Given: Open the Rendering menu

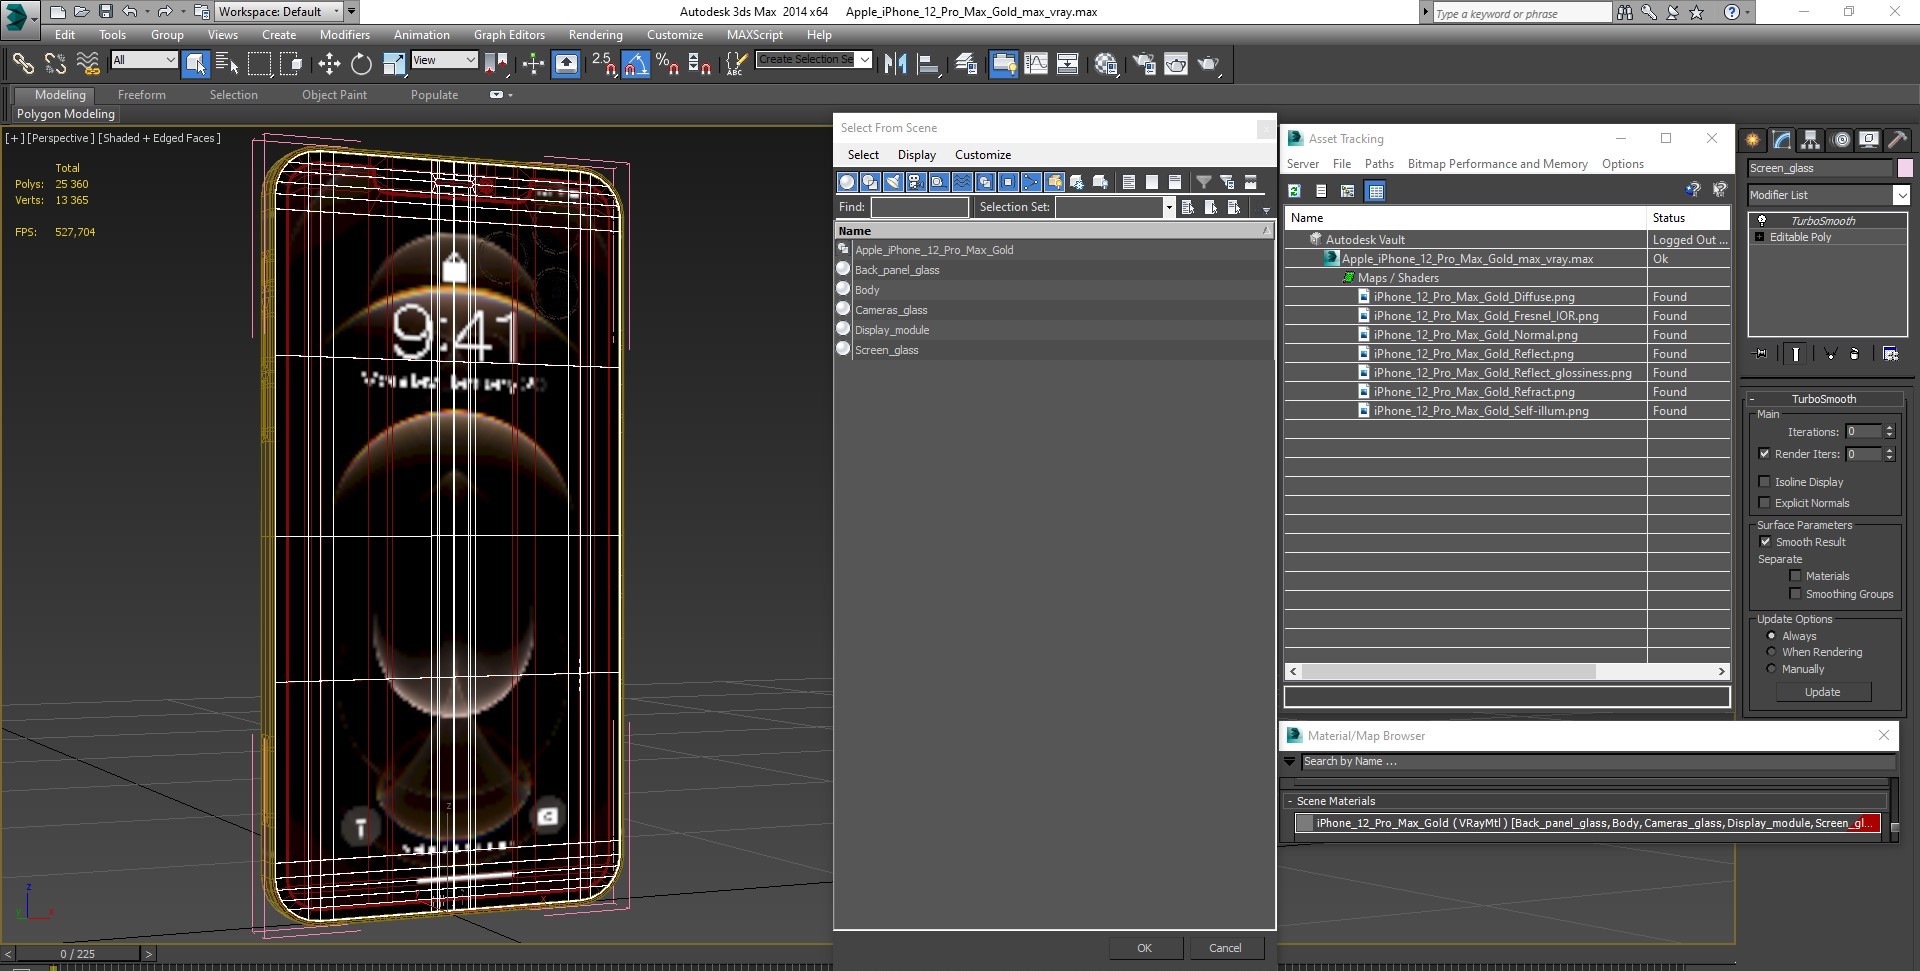Looking at the screenshot, I should point(595,34).
